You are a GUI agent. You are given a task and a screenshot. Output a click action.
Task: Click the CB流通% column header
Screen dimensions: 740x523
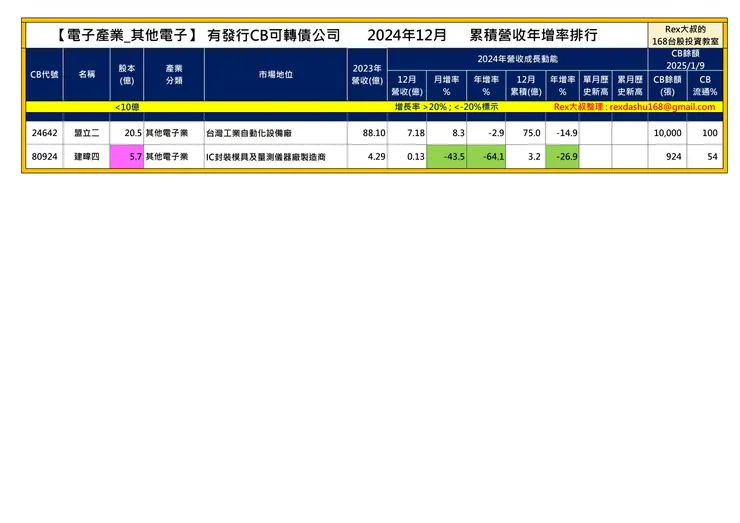pos(705,85)
